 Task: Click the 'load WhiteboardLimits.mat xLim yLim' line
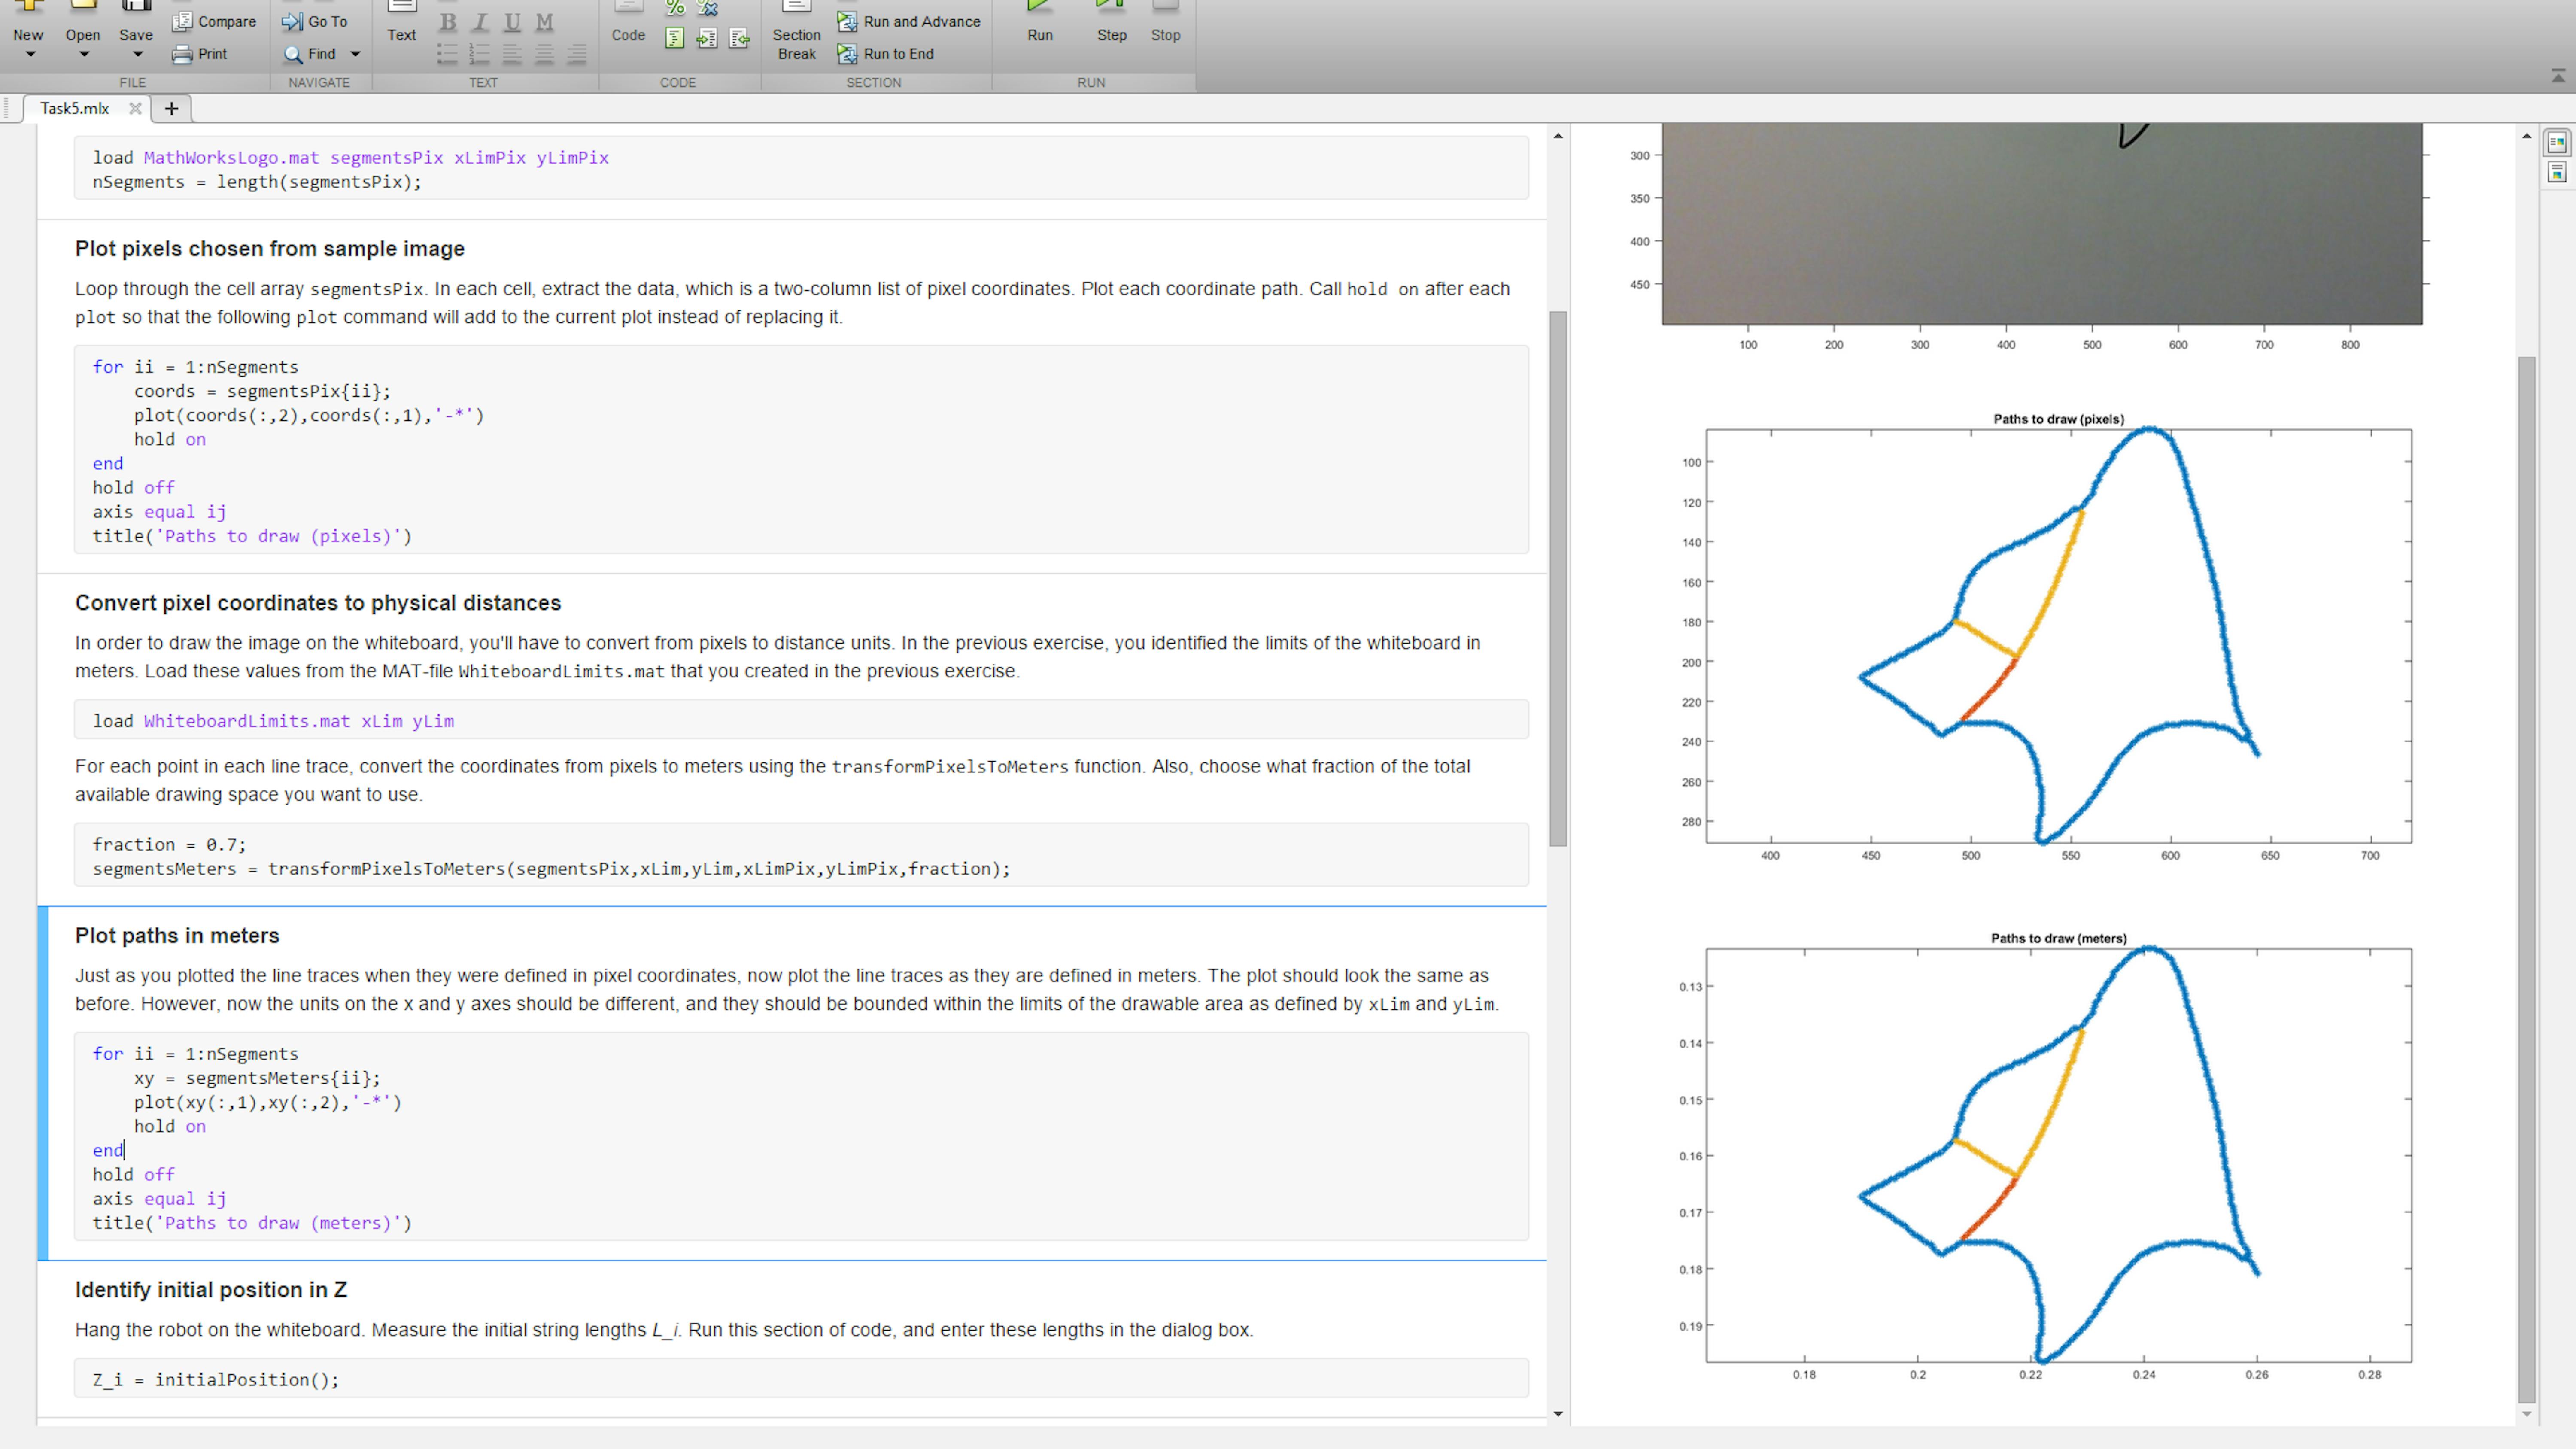pos(273,721)
